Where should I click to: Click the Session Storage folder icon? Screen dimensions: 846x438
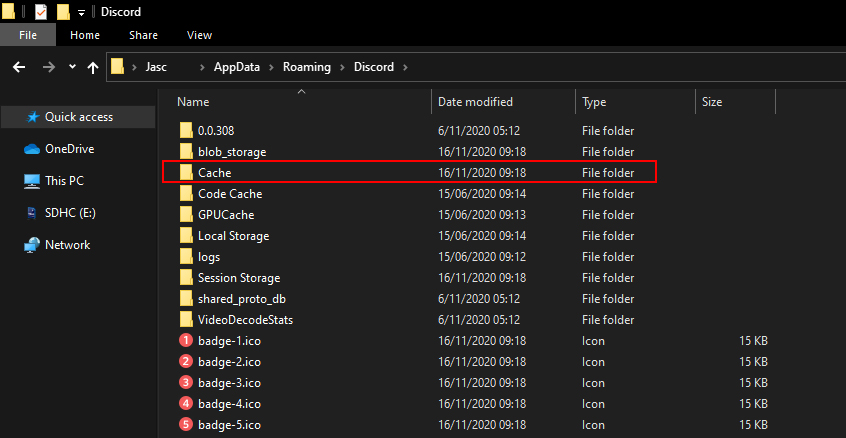(186, 277)
